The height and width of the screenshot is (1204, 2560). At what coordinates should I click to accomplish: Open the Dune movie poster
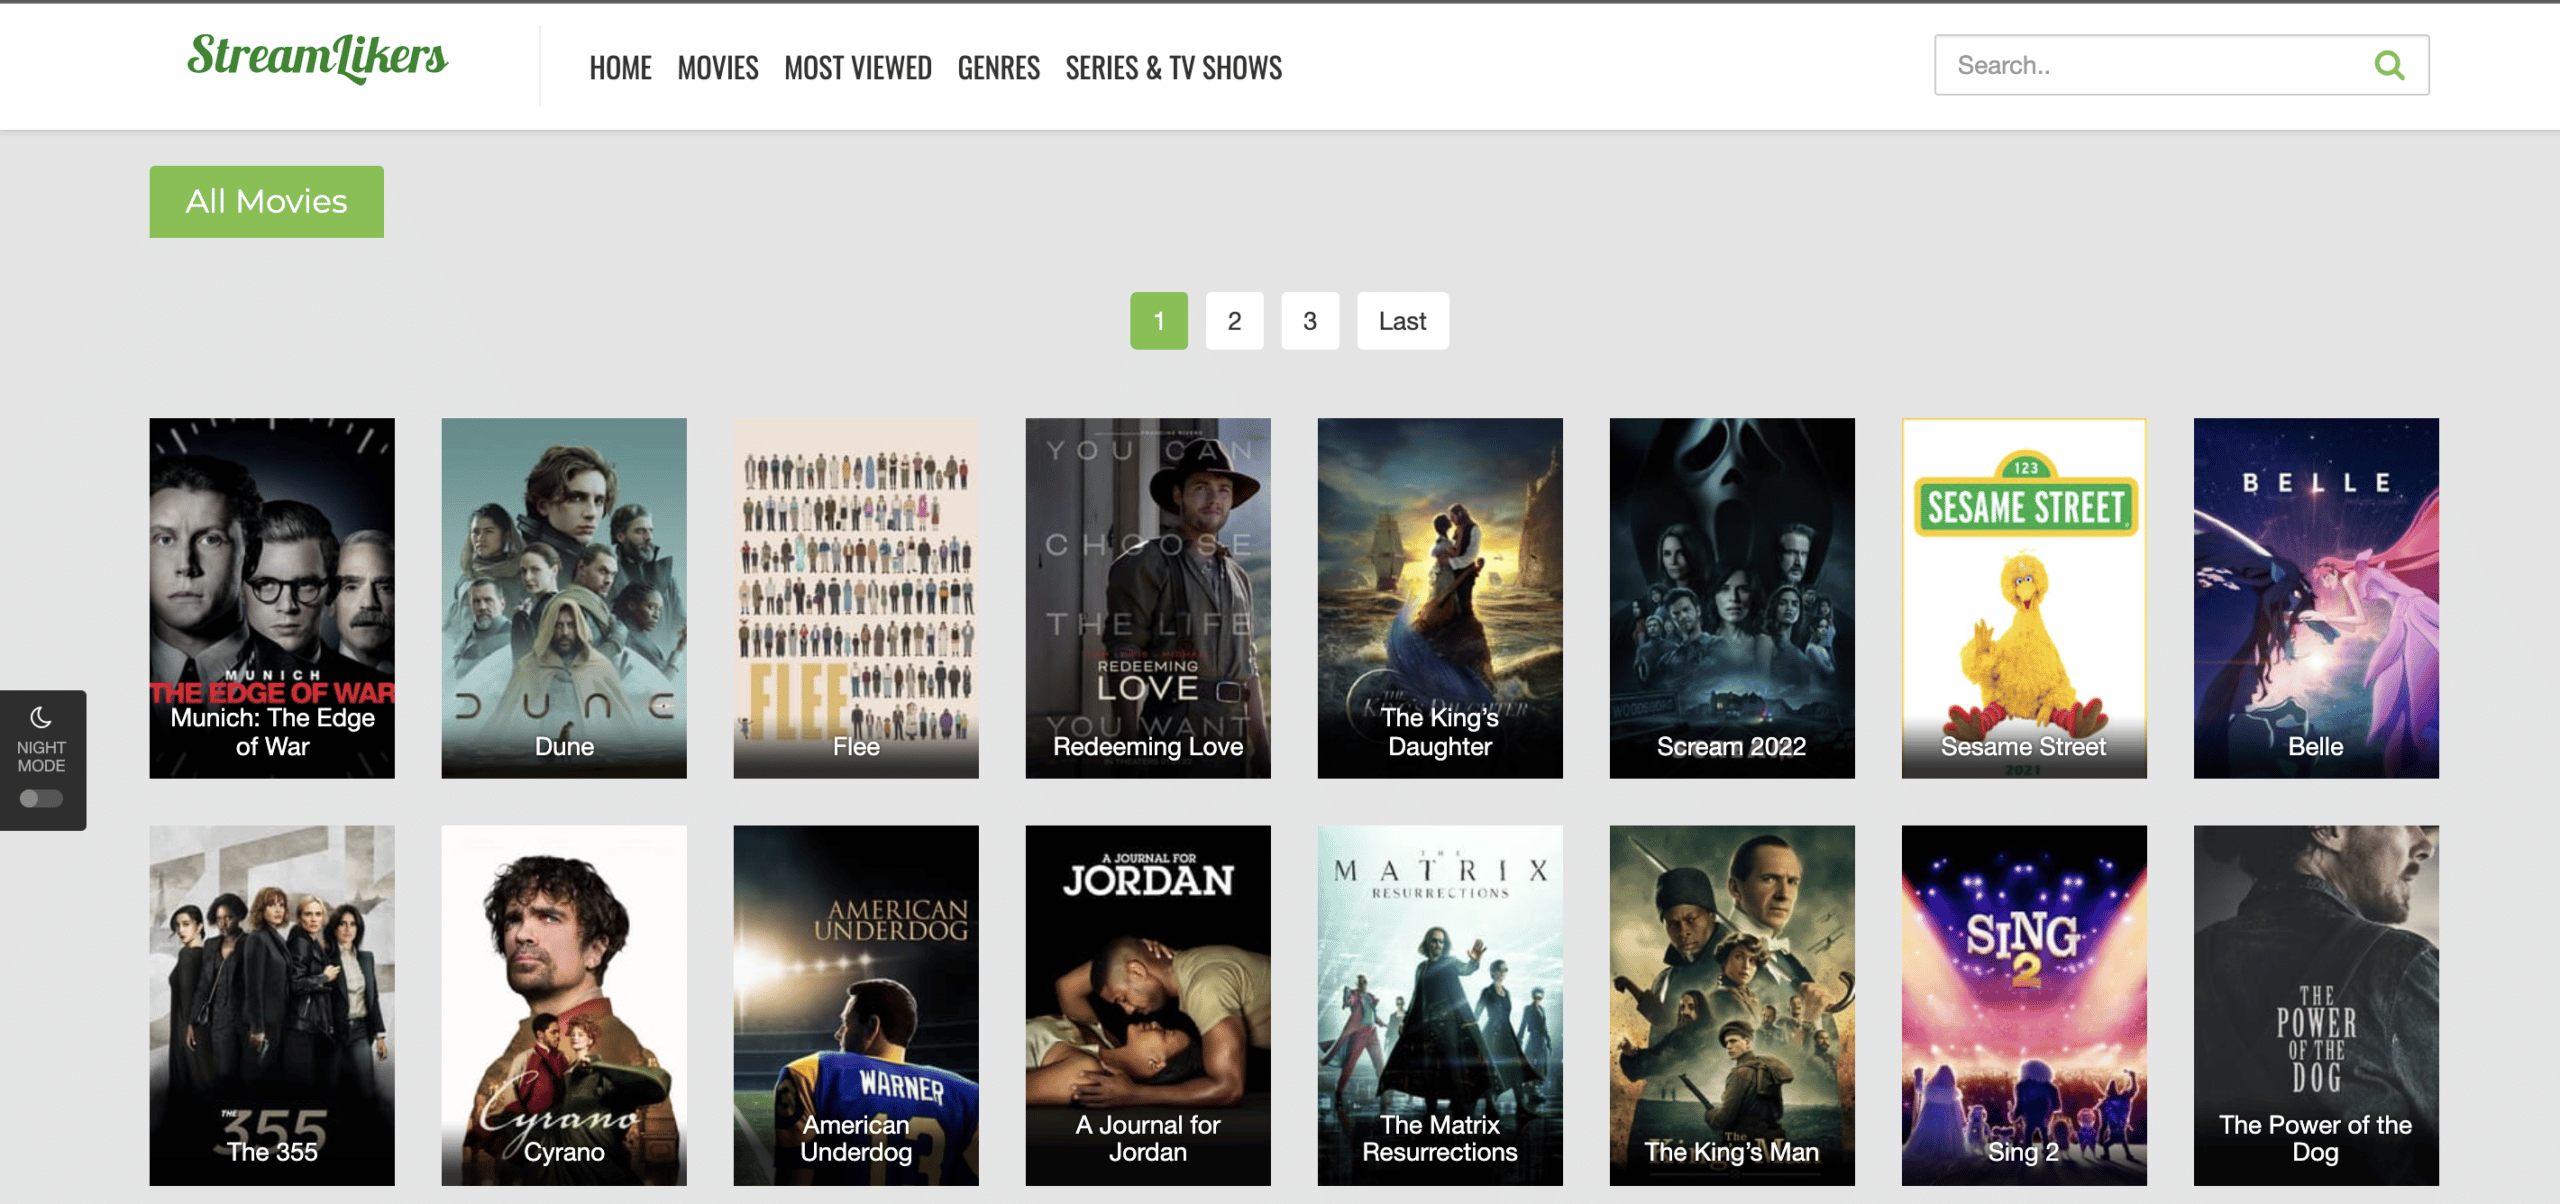(x=564, y=597)
